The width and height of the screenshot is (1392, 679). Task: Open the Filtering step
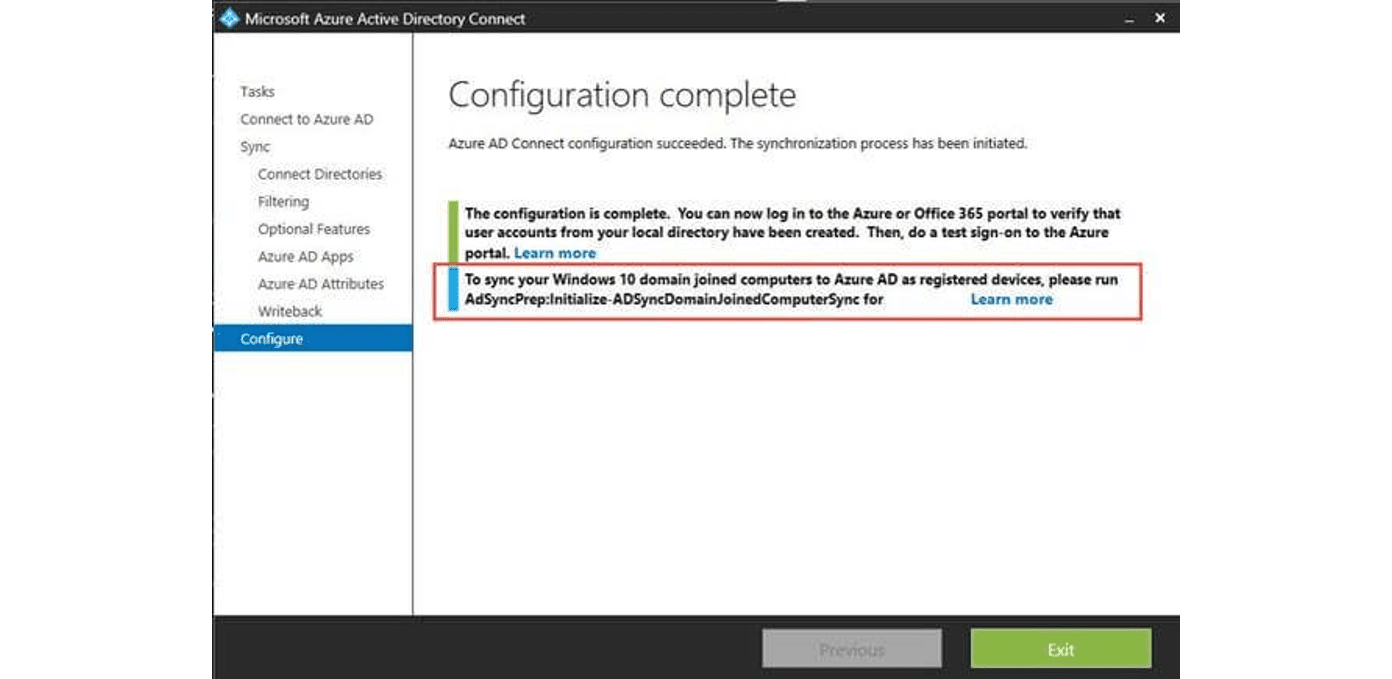point(283,202)
